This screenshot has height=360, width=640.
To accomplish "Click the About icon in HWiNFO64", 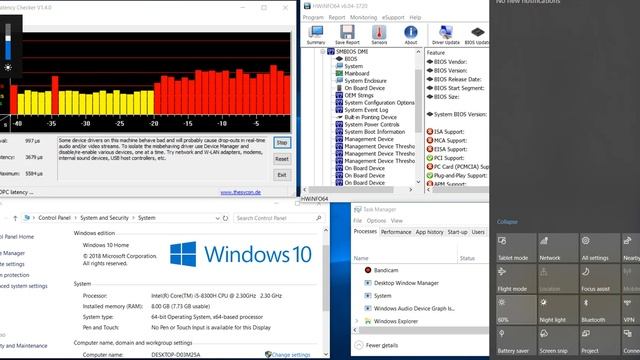I will (411, 35).
